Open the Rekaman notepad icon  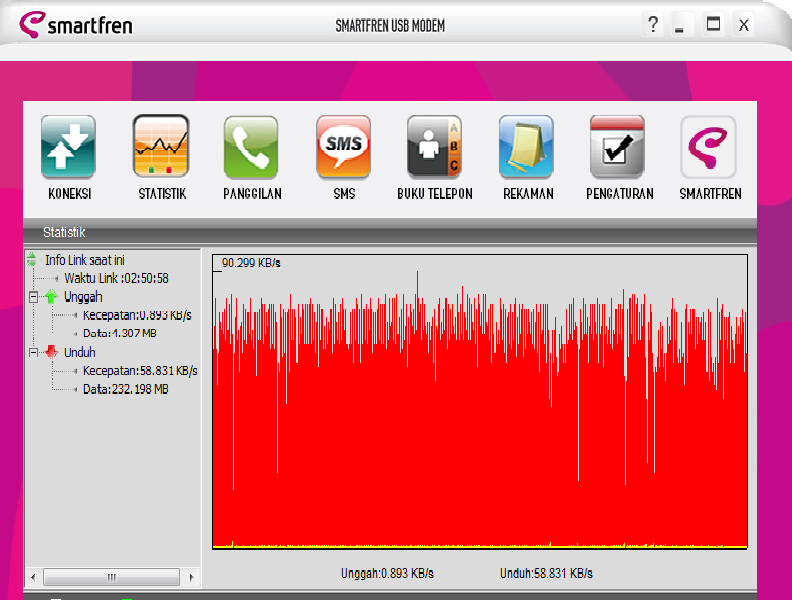[x=526, y=146]
